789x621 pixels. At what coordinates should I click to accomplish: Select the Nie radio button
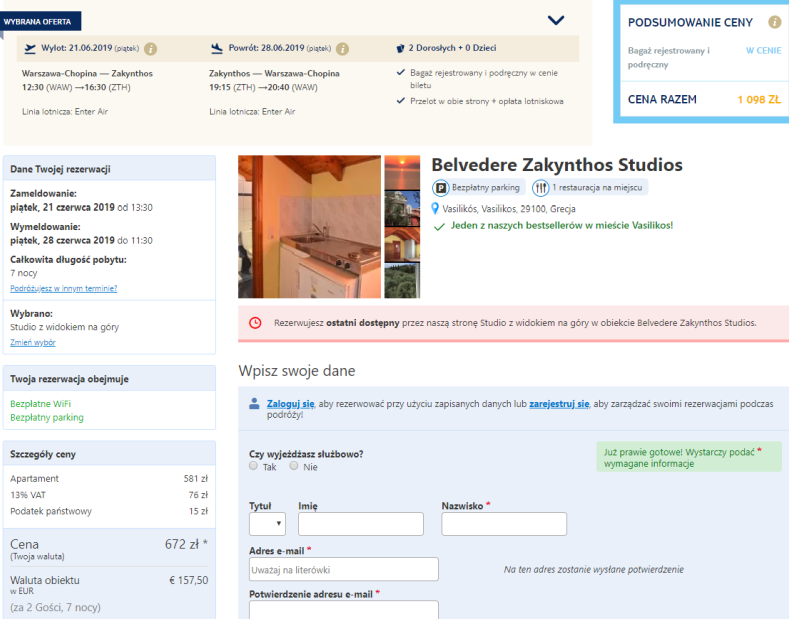(294, 466)
